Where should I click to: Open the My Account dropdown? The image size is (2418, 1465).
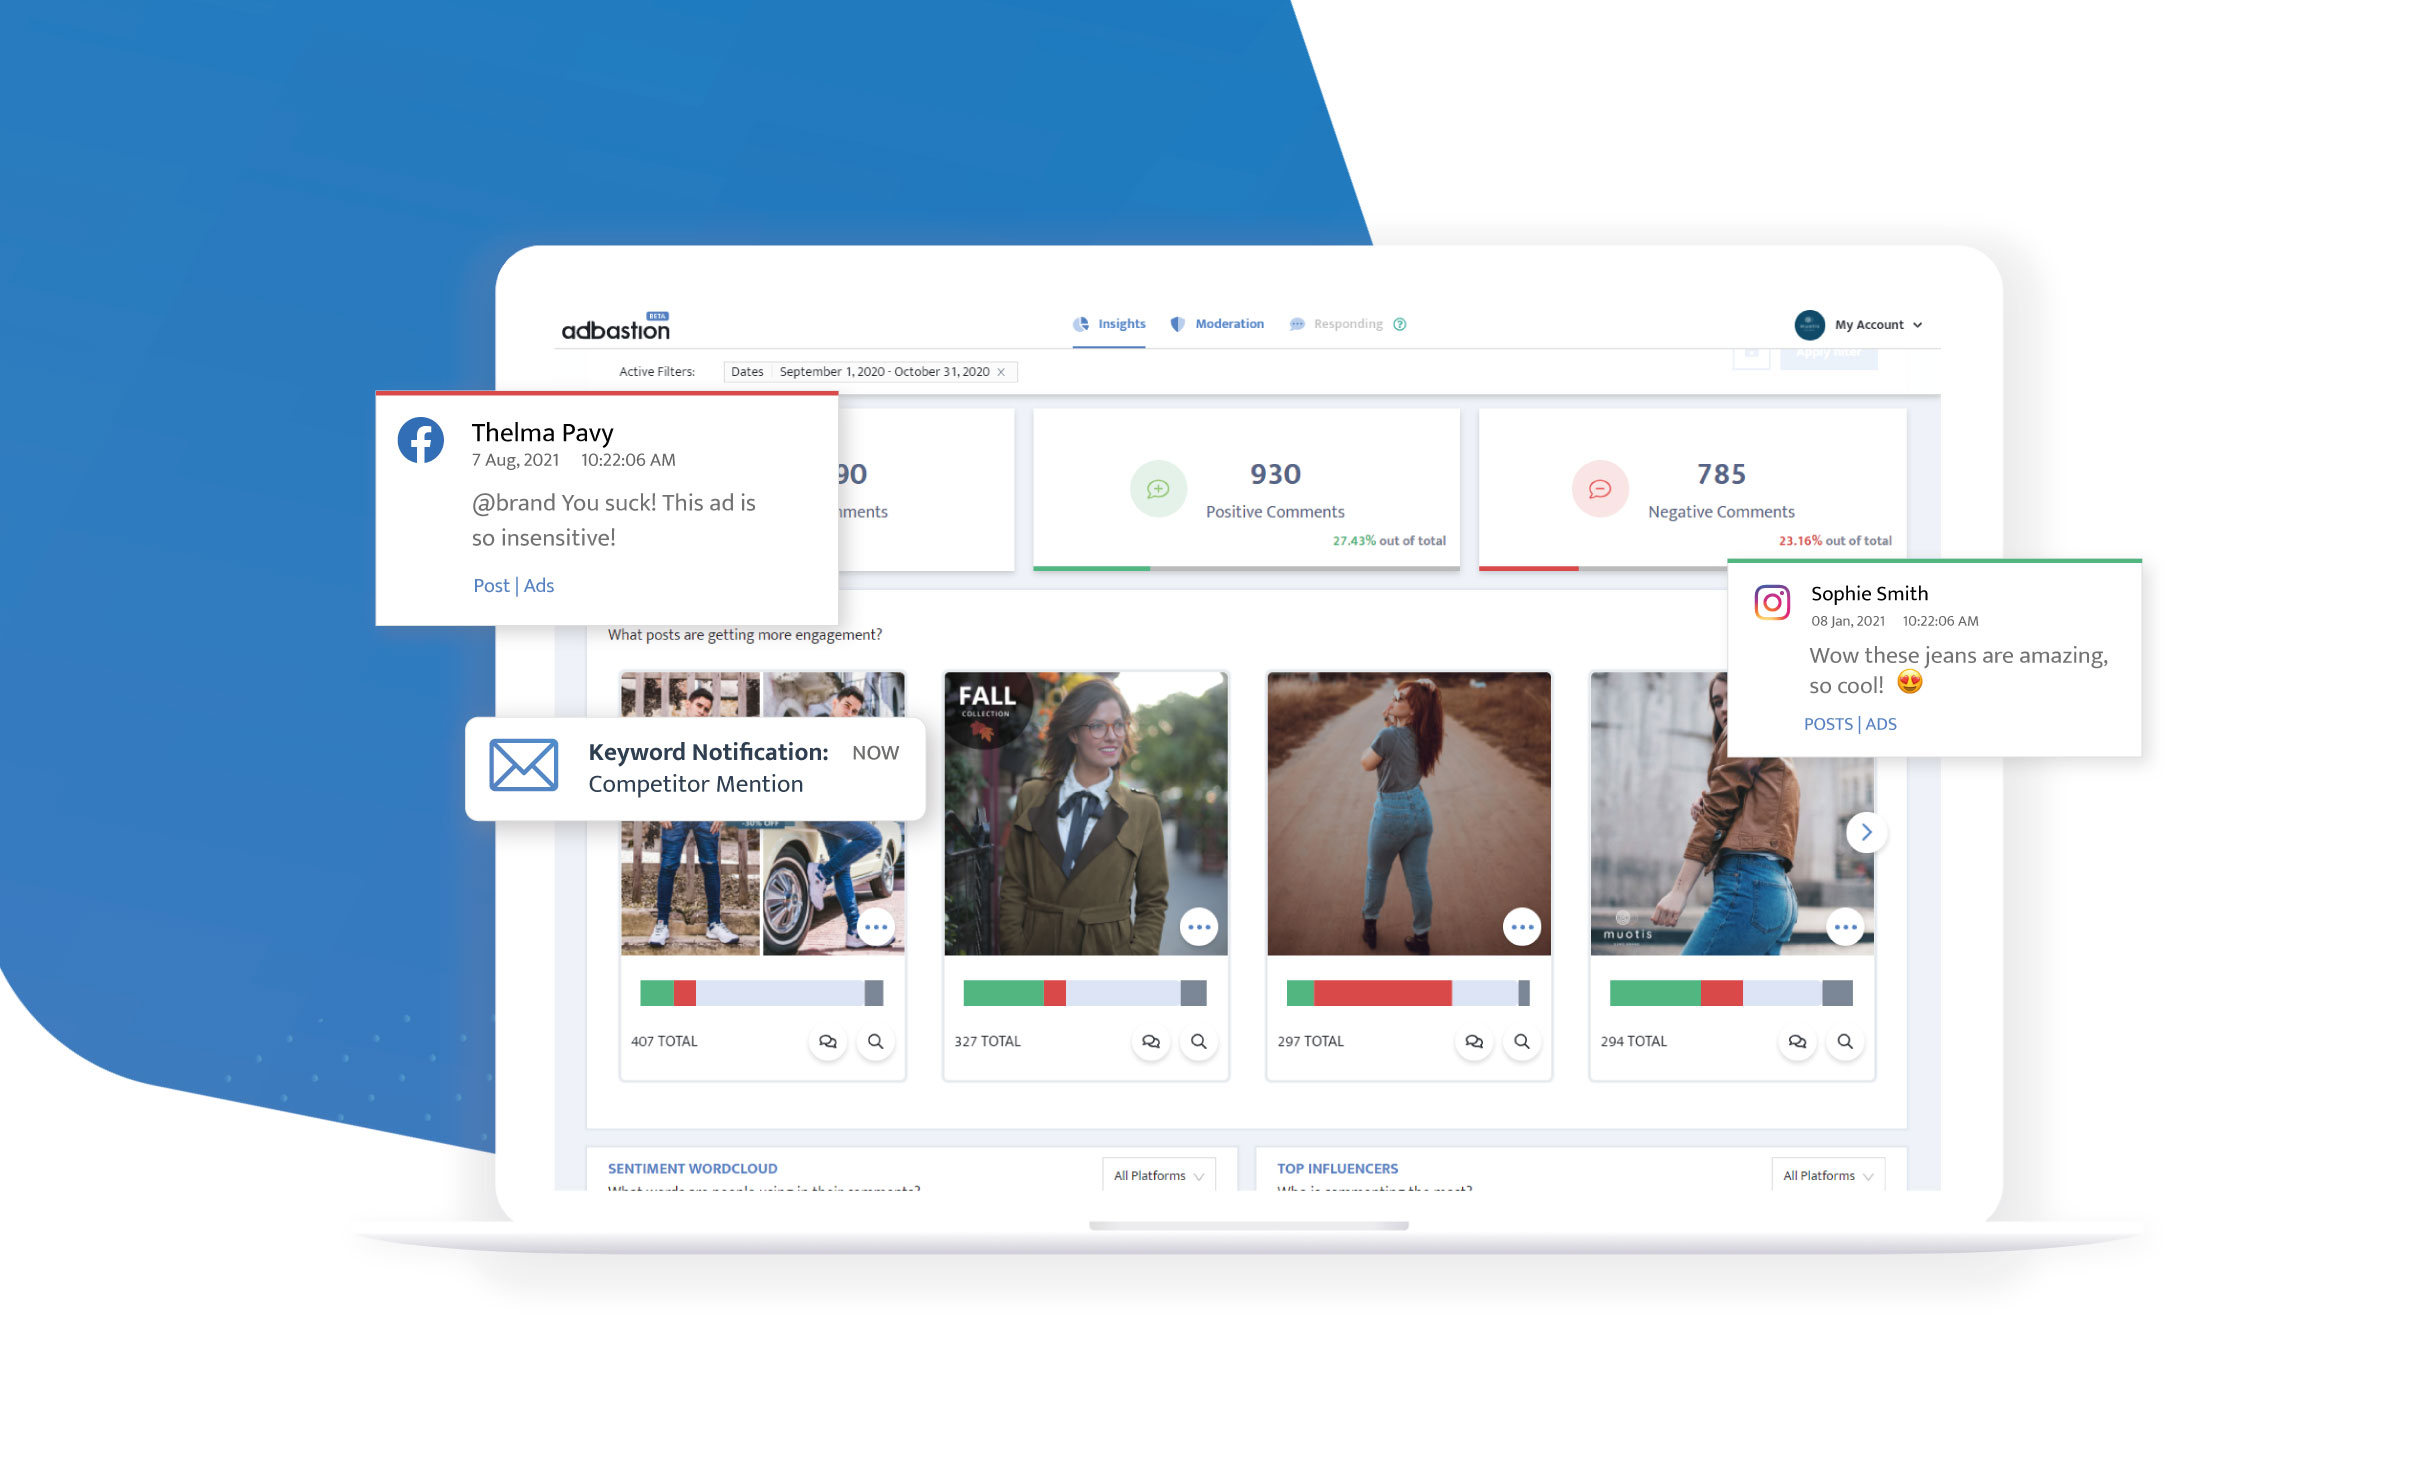(x=1878, y=325)
